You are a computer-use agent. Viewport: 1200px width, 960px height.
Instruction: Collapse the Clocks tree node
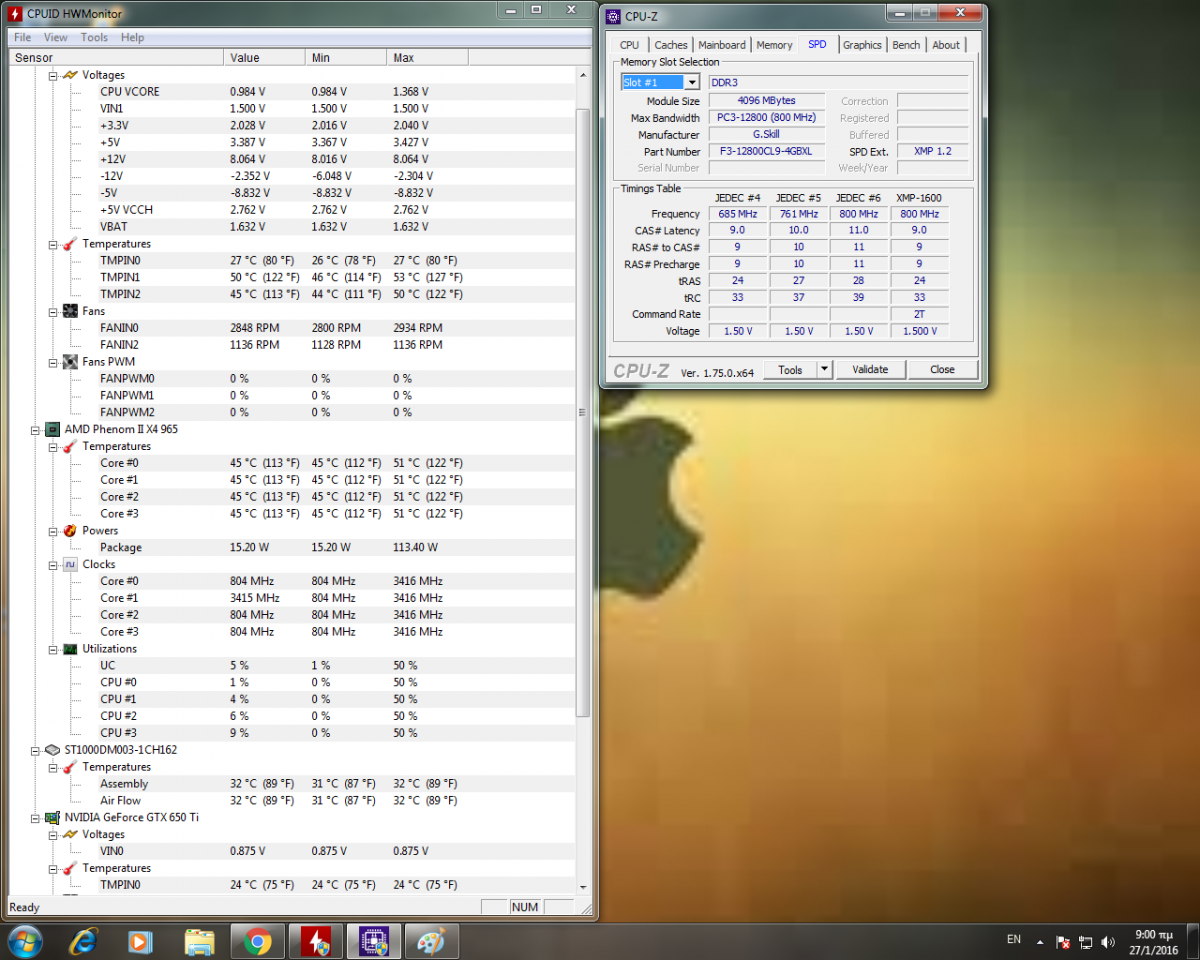tap(53, 564)
